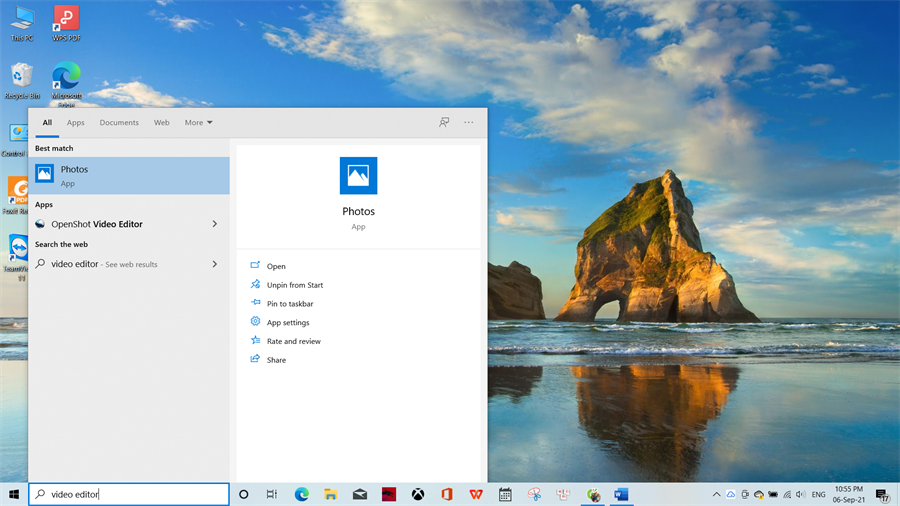This screenshot has height=506, width=900.
Task: Click the Microsoft Edge taskbar icon
Action: click(x=301, y=494)
